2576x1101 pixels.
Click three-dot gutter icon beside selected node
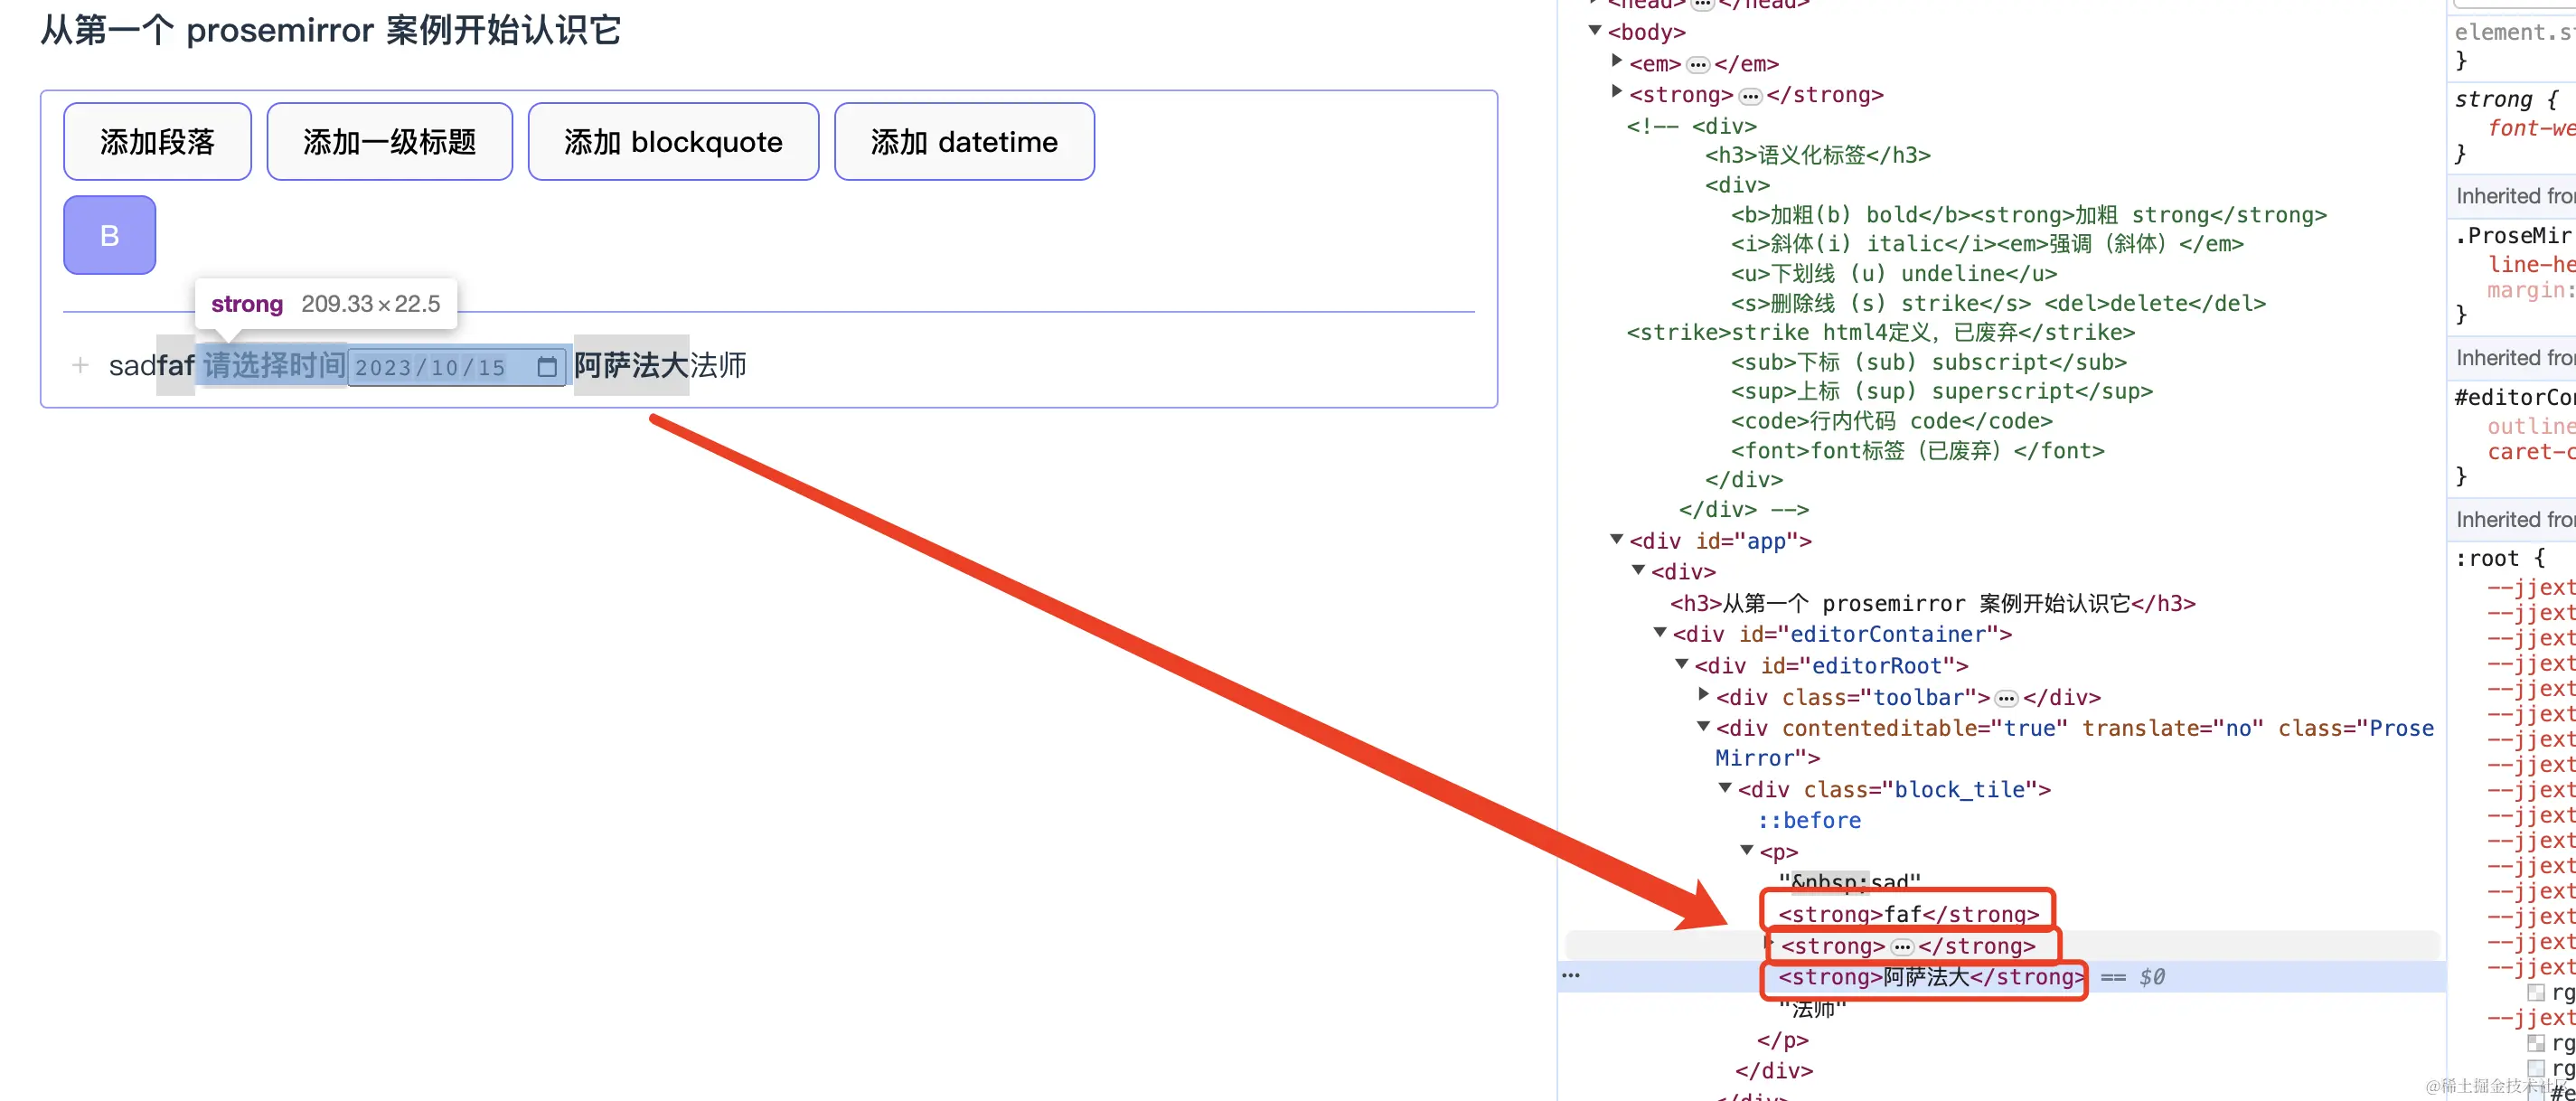[1571, 976]
